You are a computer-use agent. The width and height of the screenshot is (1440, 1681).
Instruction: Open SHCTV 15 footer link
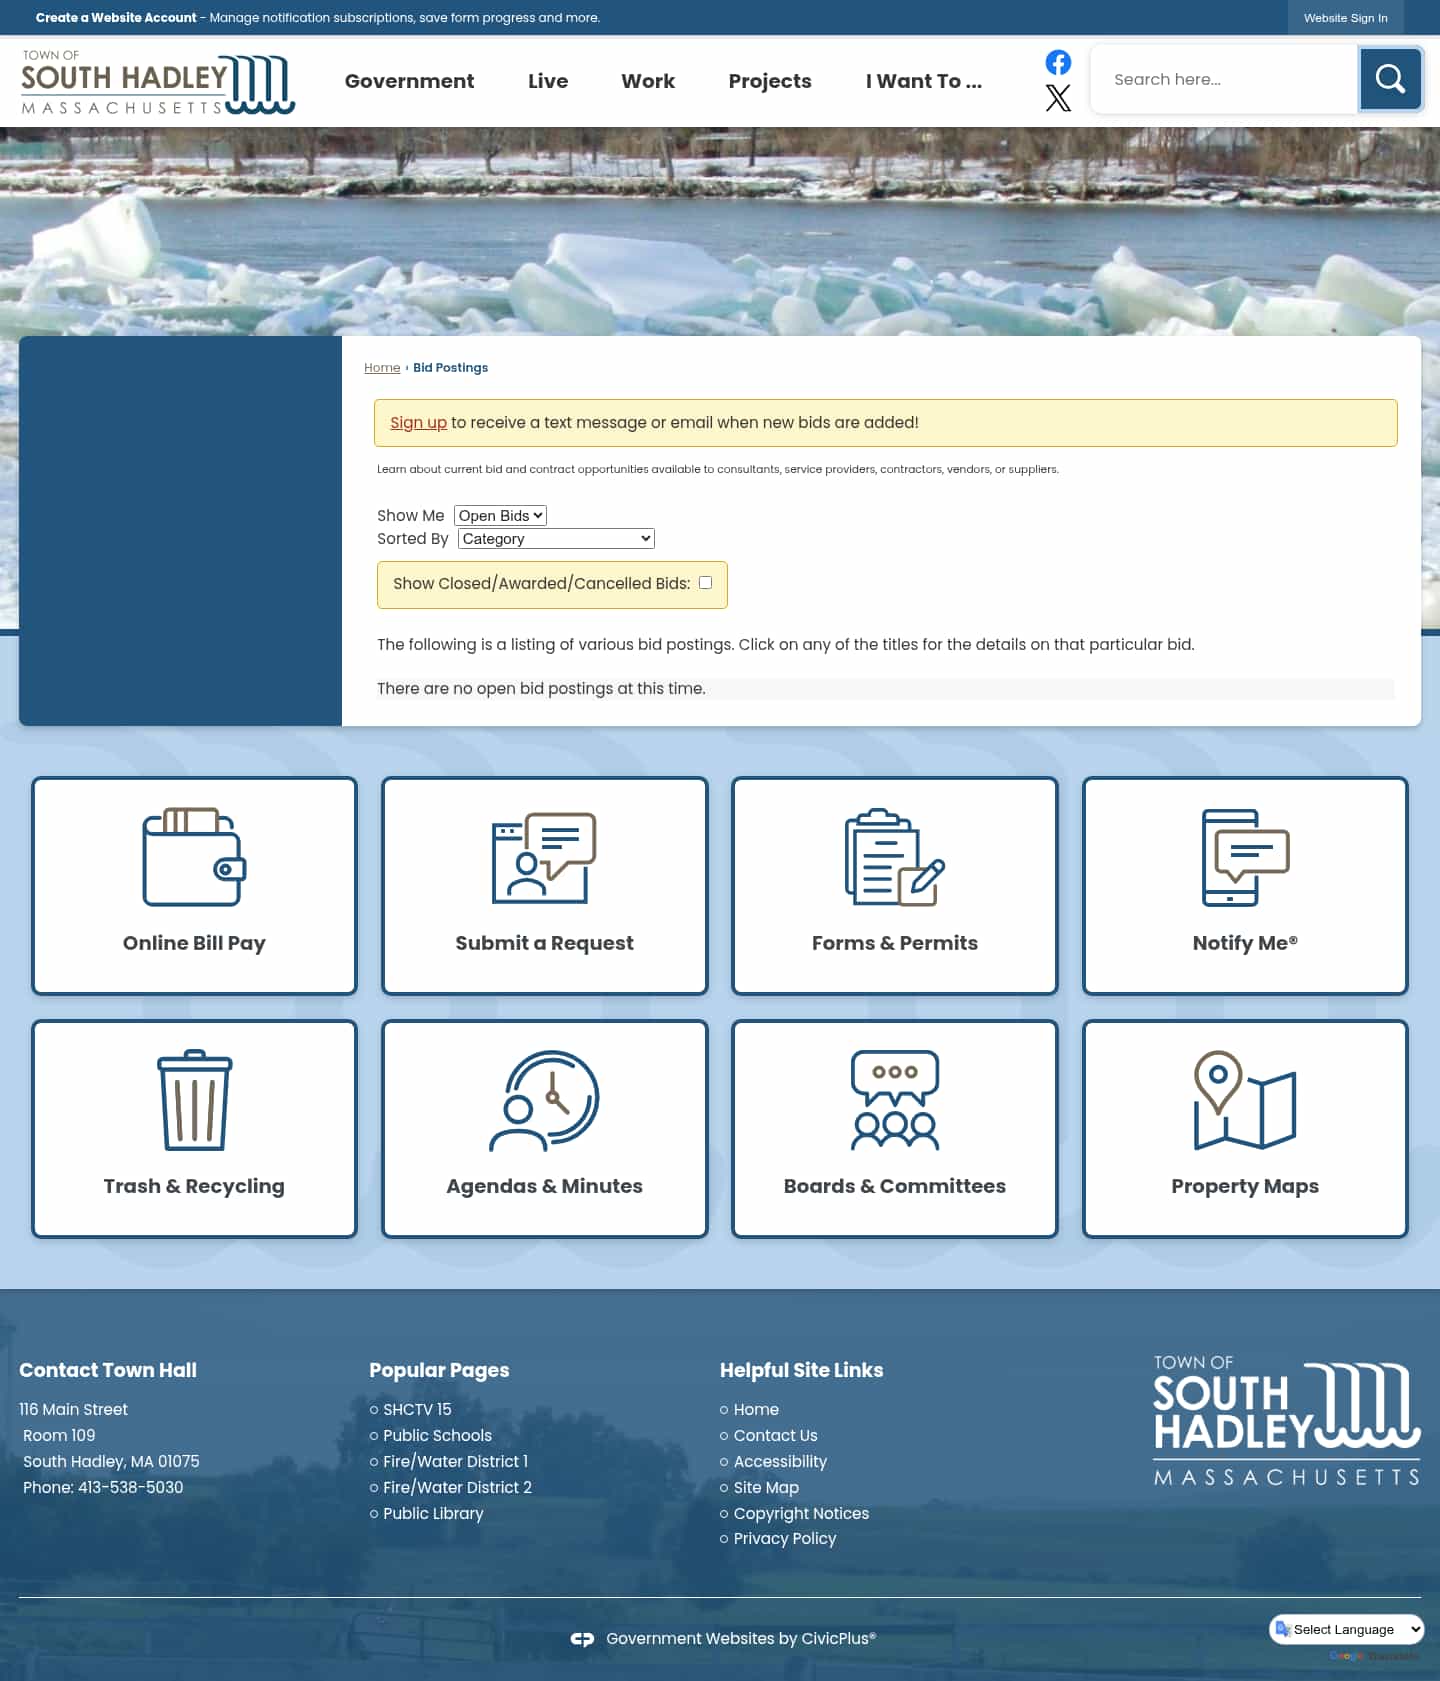[x=417, y=1409]
